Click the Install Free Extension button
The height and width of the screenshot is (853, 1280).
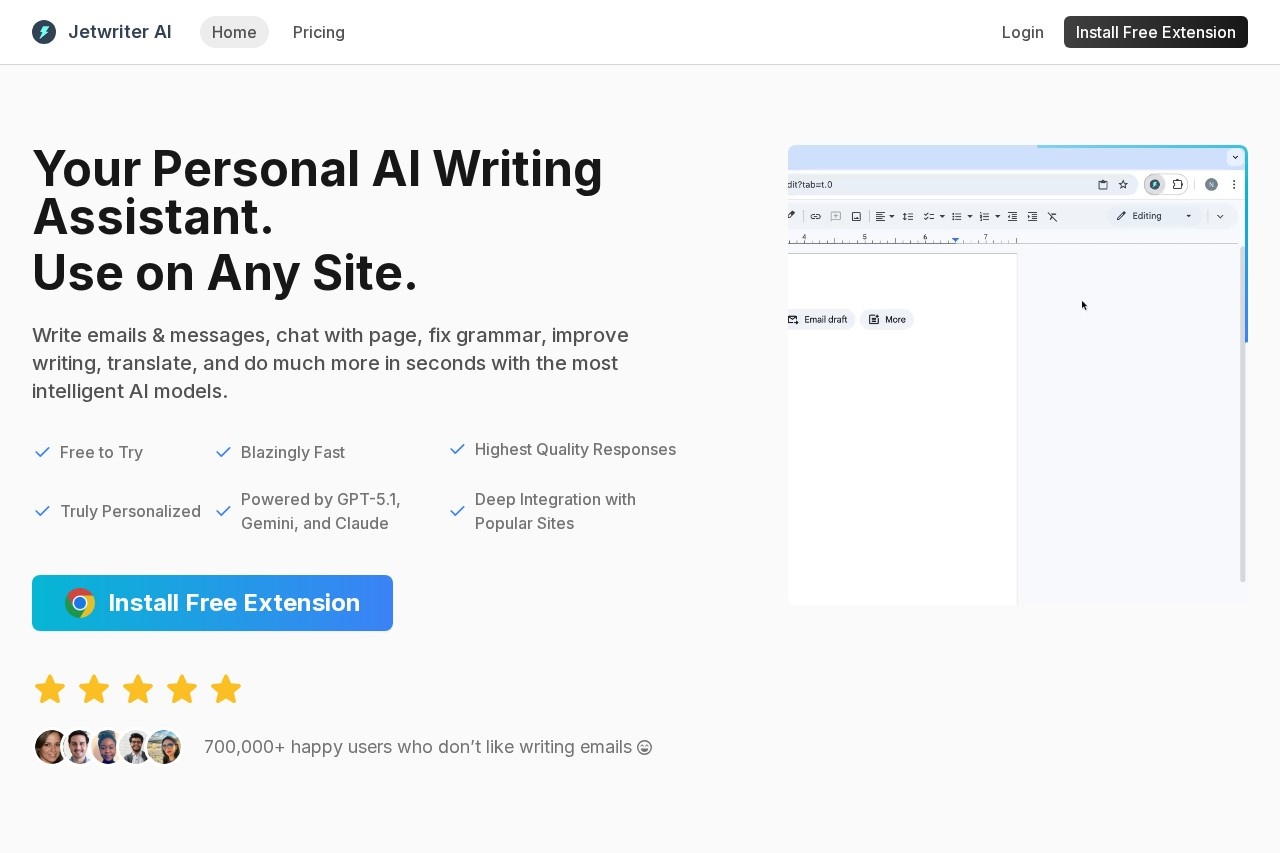(212, 603)
